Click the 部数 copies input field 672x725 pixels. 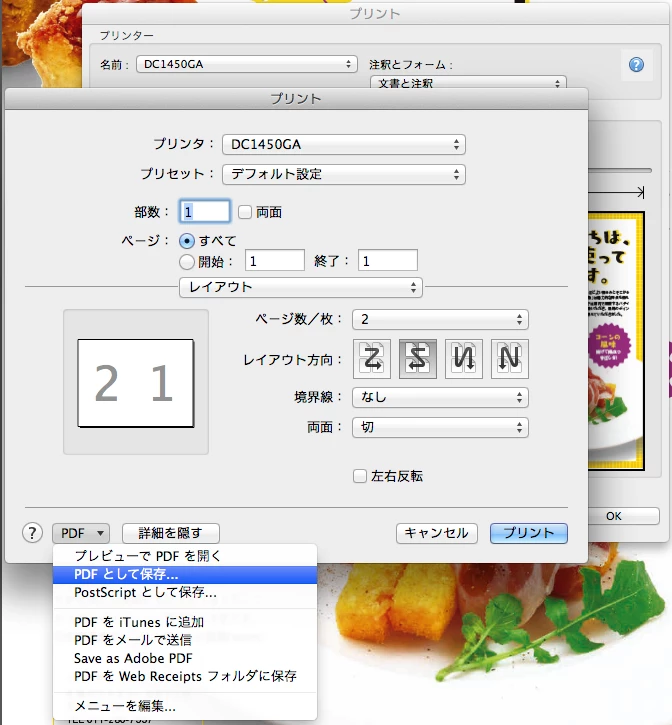(204, 212)
